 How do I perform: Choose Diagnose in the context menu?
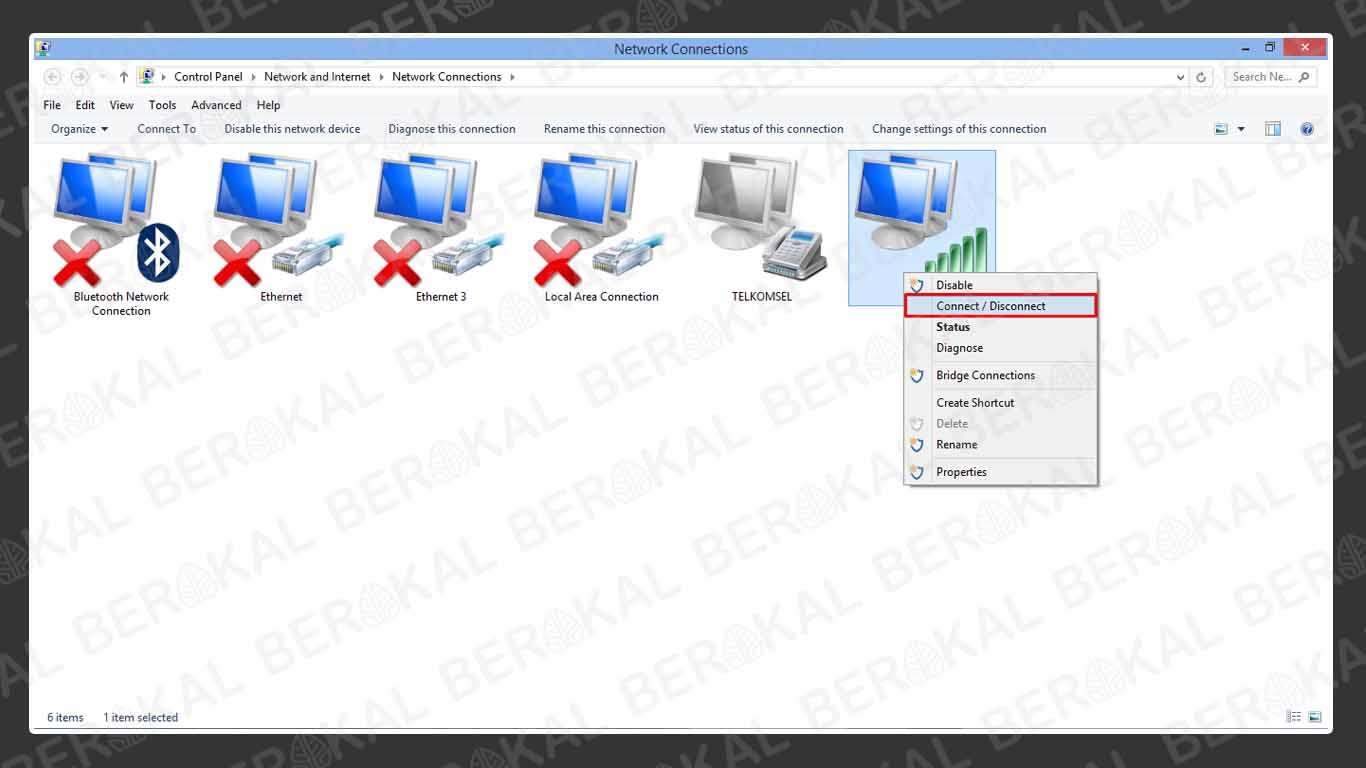click(1000, 348)
